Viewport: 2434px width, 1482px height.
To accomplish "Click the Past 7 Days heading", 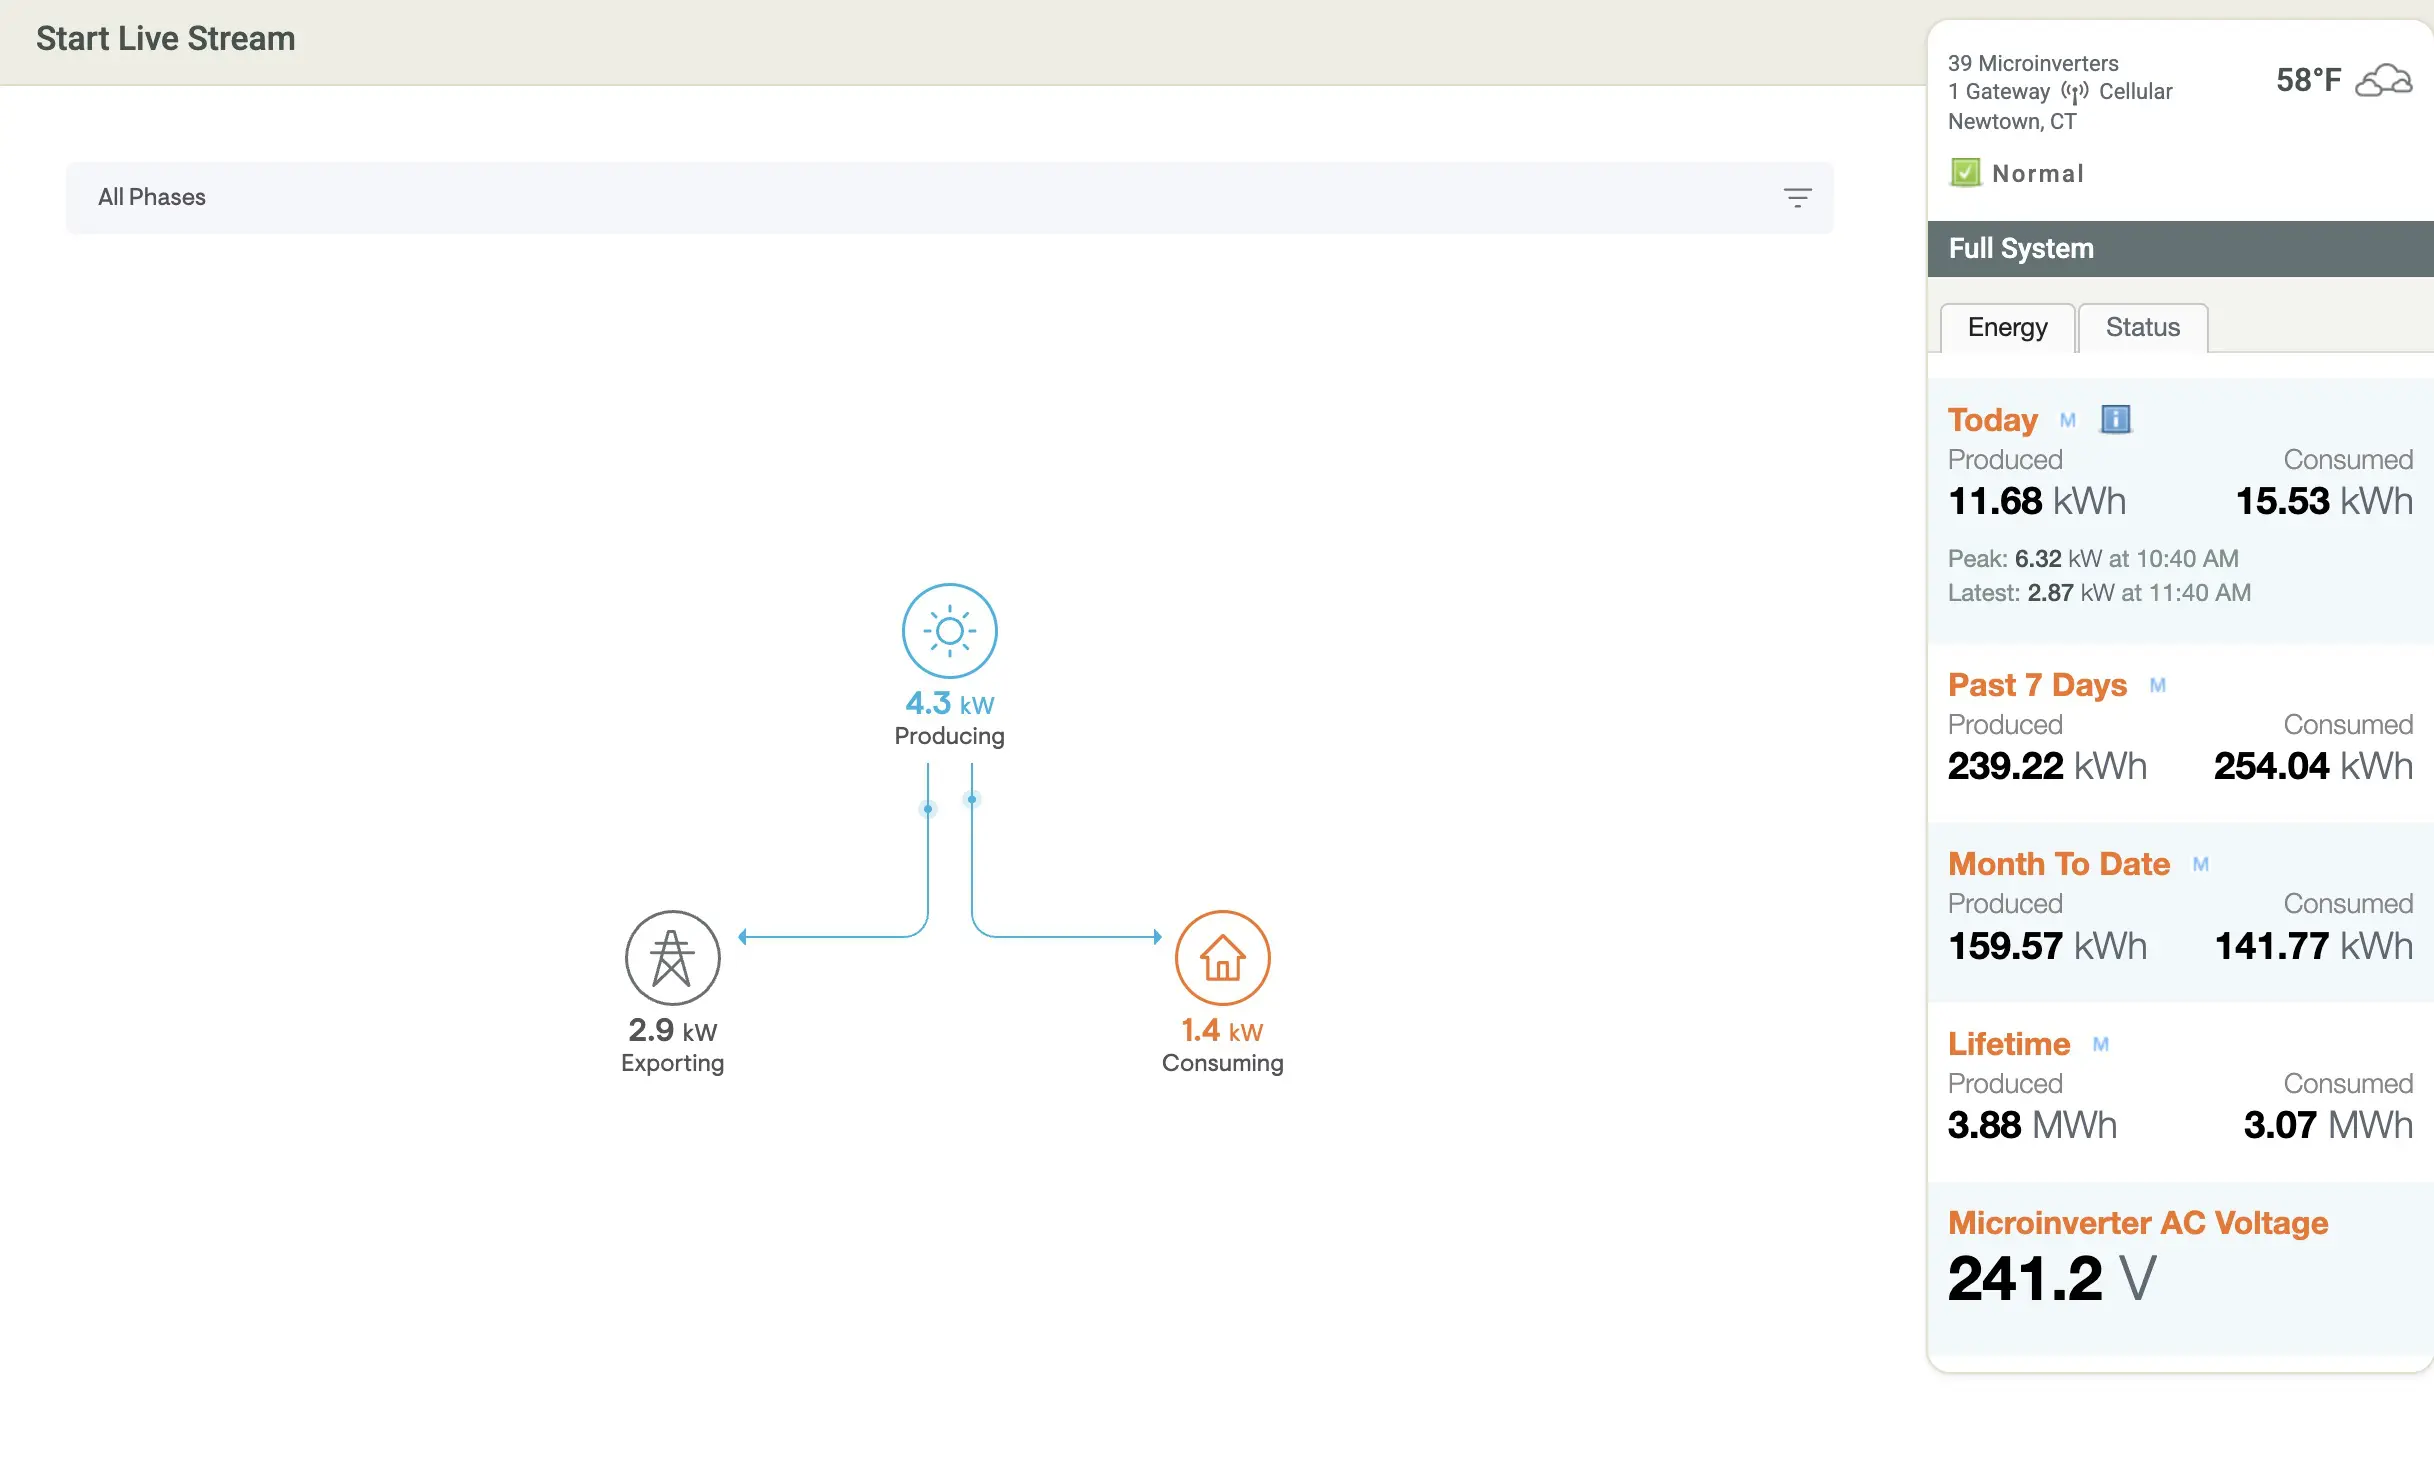I will (2037, 685).
